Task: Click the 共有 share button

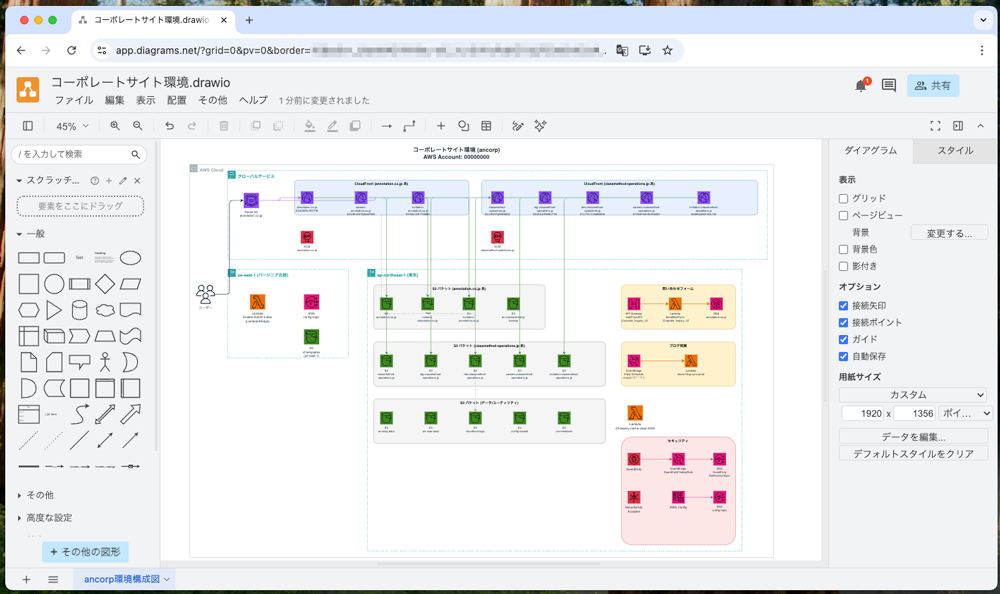Action: pyautogui.click(x=932, y=86)
